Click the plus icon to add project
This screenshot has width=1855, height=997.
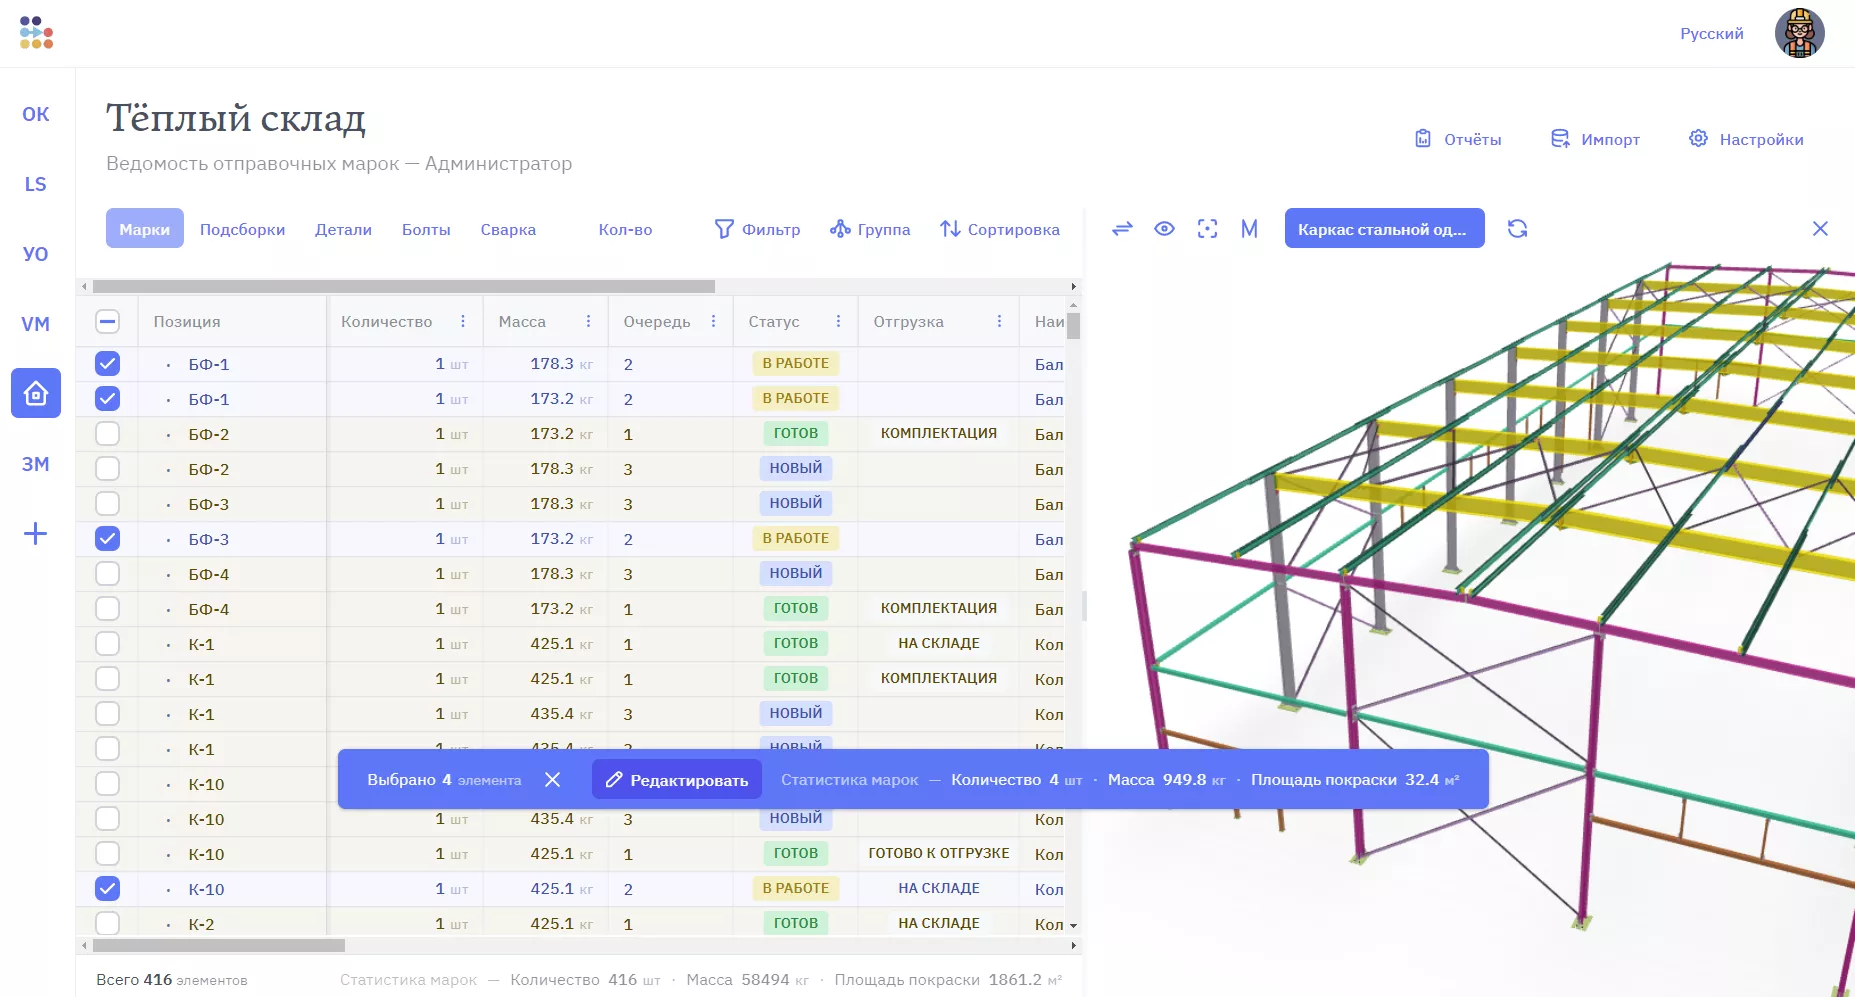coord(35,533)
